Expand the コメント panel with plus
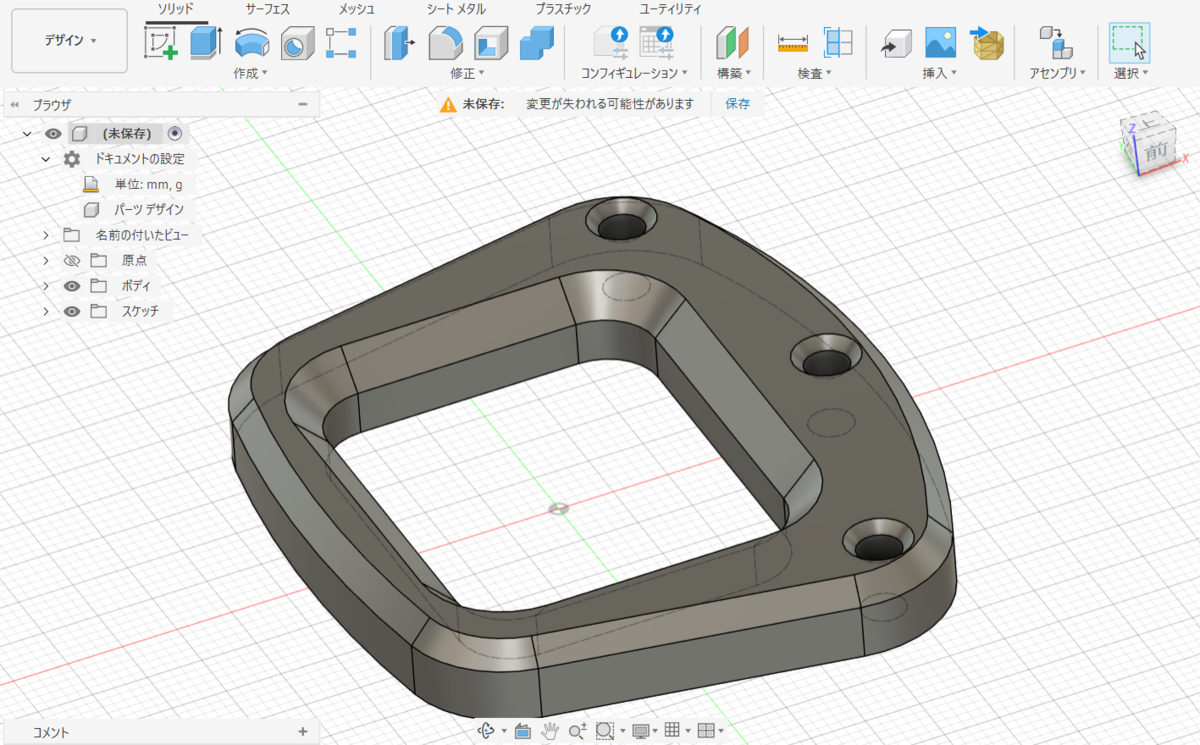Viewport: 1200px width, 745px height. coord(303,731)
